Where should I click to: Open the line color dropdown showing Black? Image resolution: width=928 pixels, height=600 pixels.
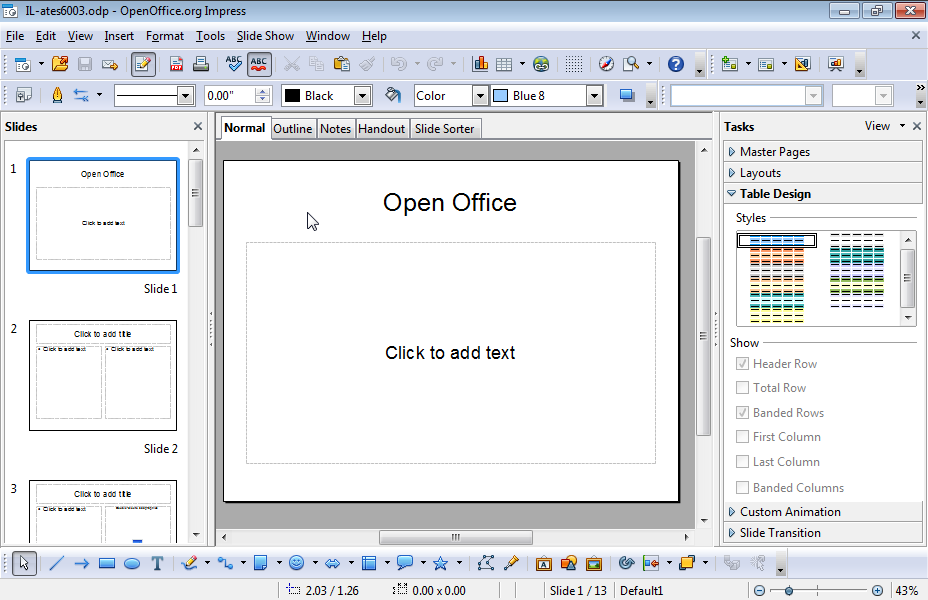click(362, 95)
